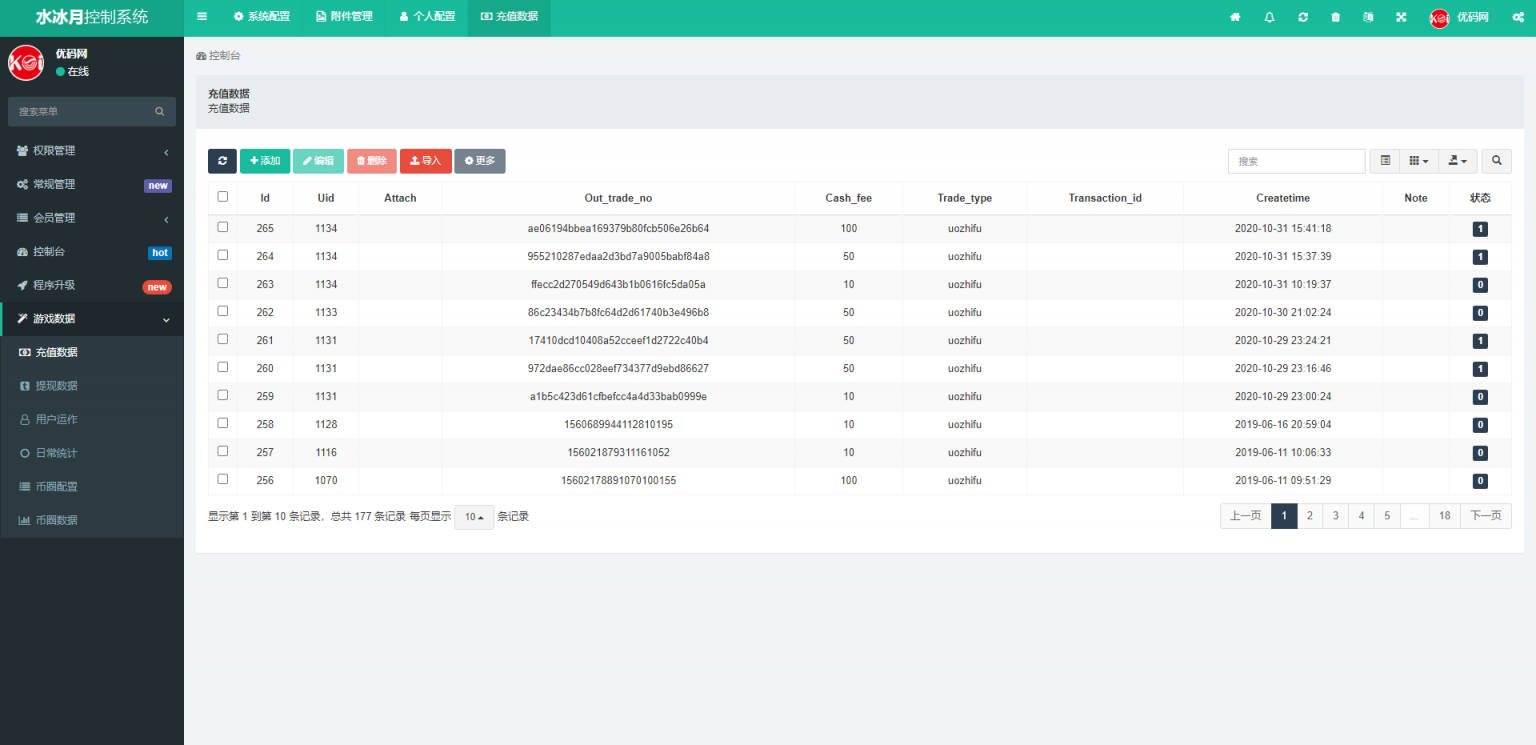Toggle the sidebar with the hamburger icon
Viewport: 1536px width, 745px height.
[x=202, y=17]
